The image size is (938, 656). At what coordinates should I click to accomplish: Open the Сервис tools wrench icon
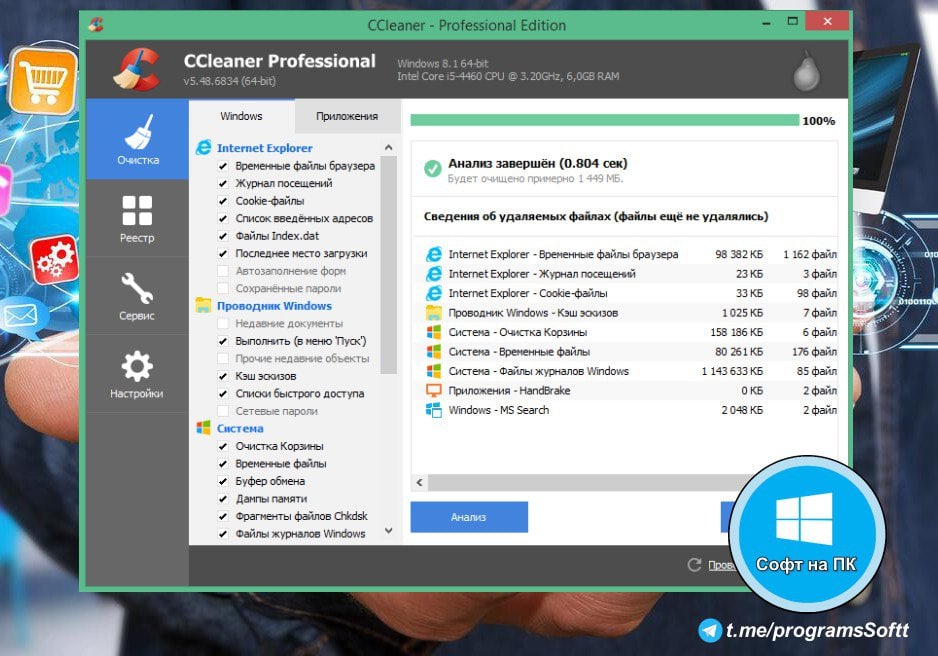[x=137, y=289]
